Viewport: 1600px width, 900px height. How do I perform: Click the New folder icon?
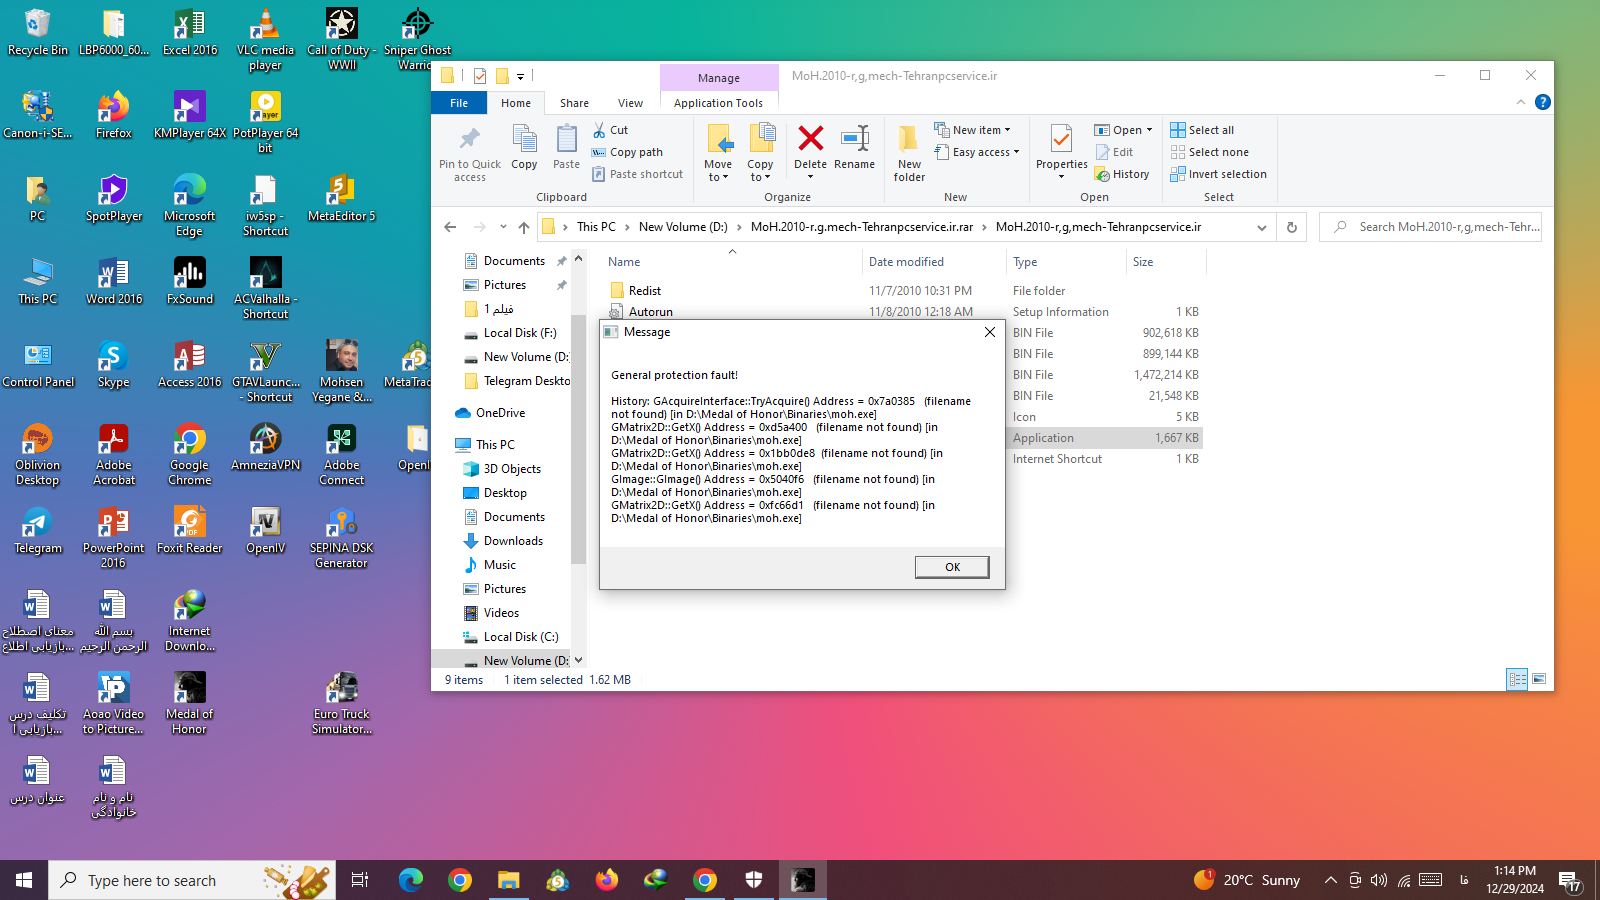[x=909, y=140]
